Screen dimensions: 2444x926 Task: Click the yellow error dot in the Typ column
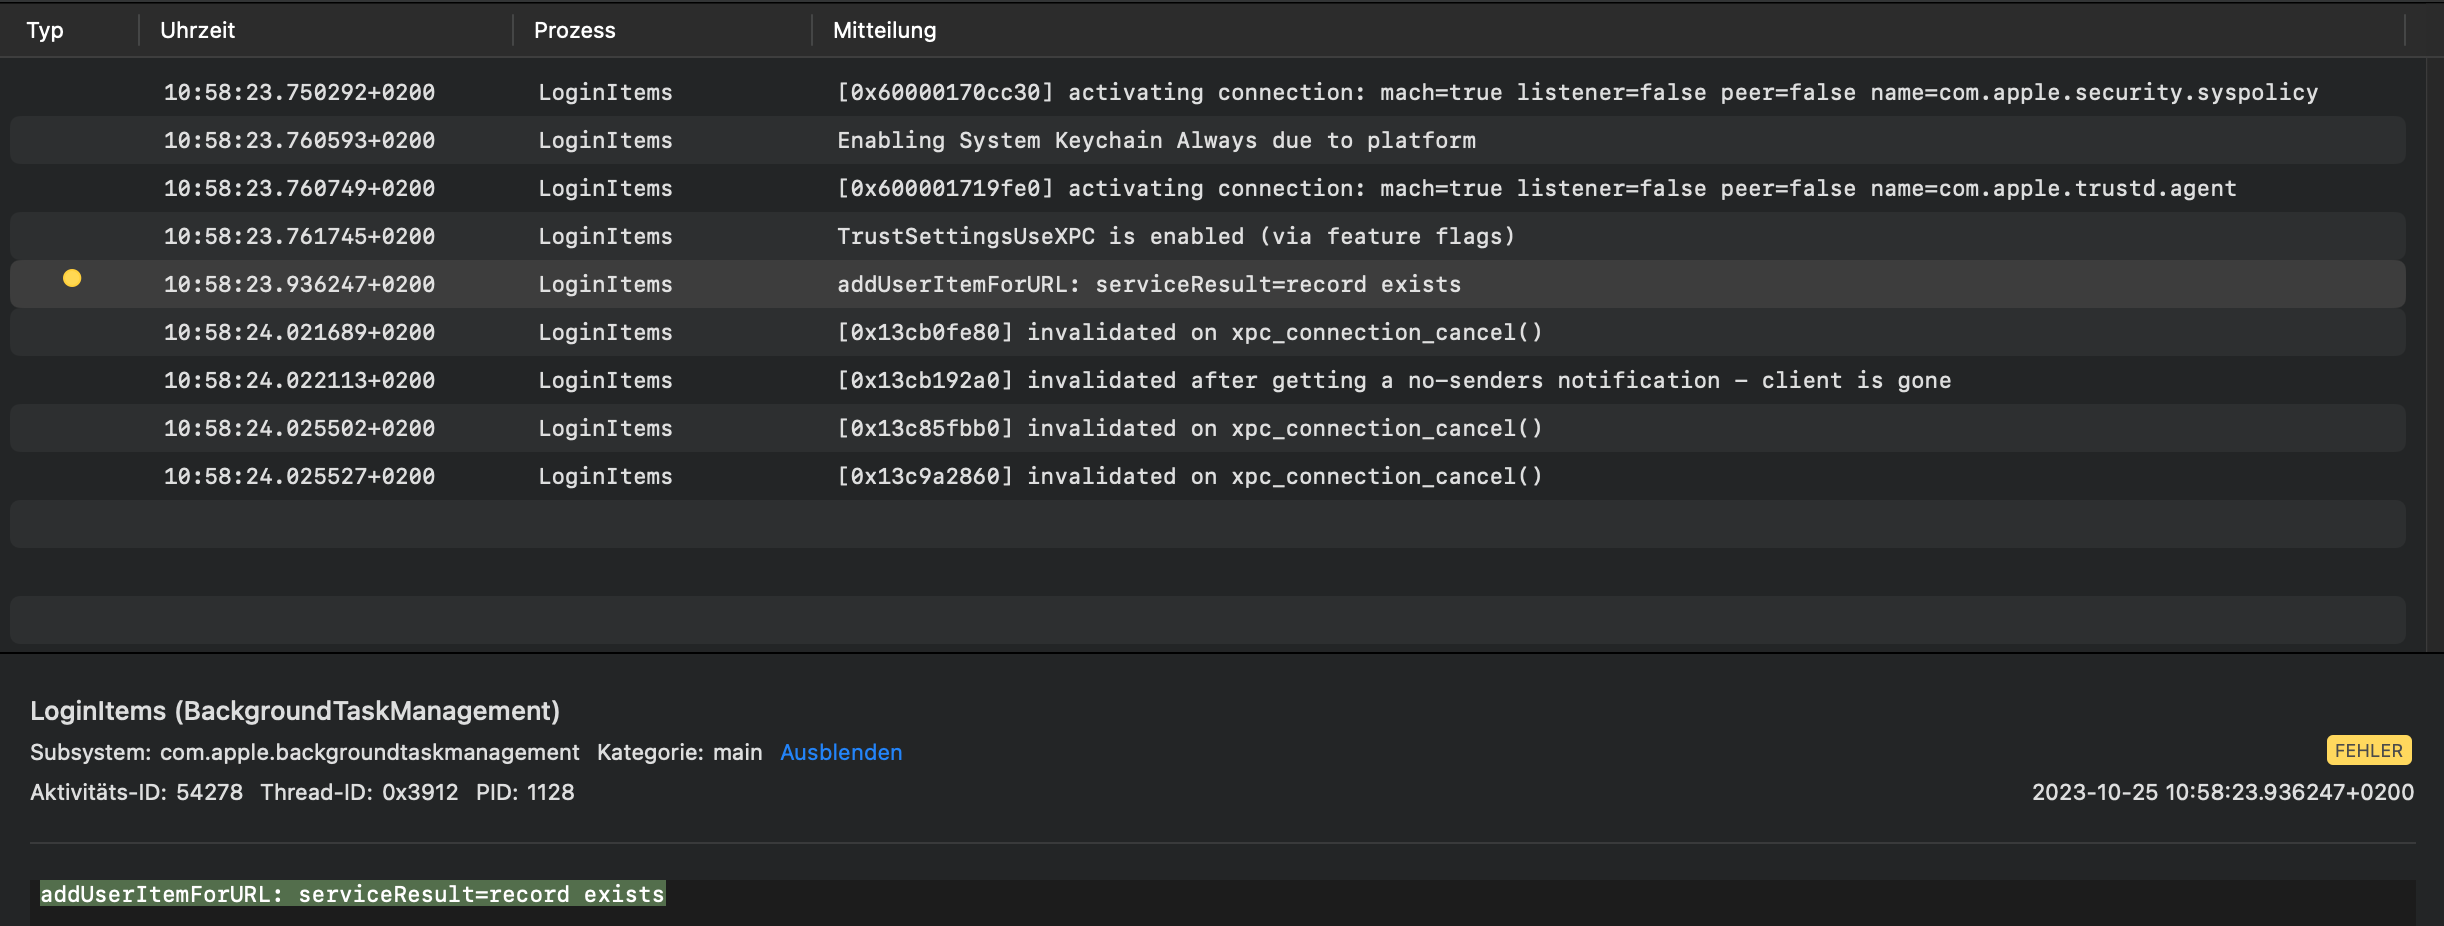click(72, 278)
